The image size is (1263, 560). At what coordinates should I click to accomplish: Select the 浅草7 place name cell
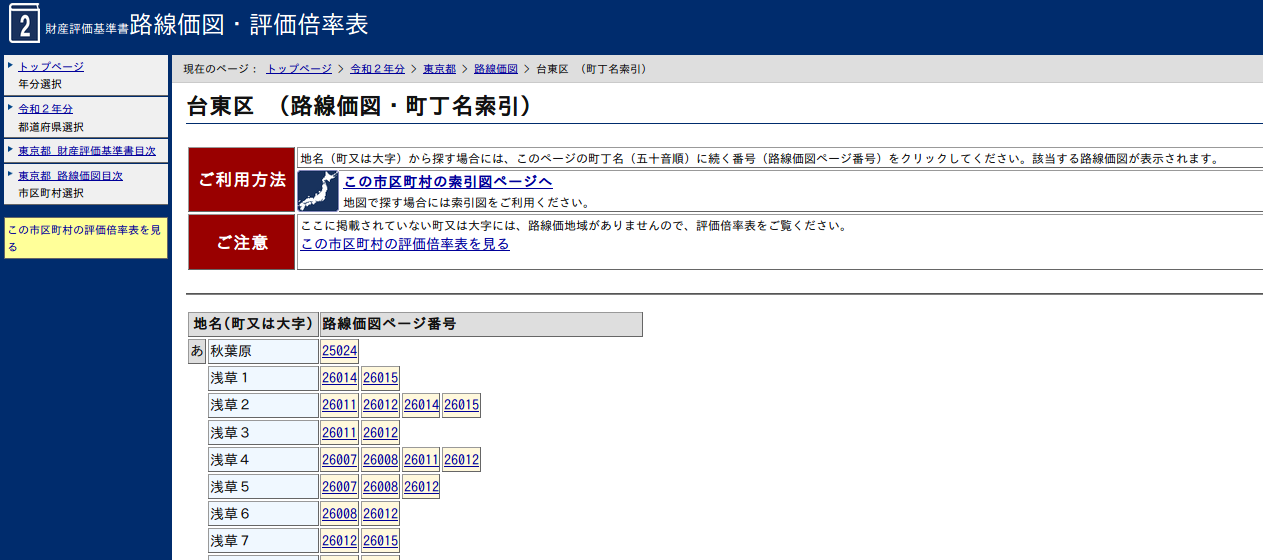[x=263, y=540]
